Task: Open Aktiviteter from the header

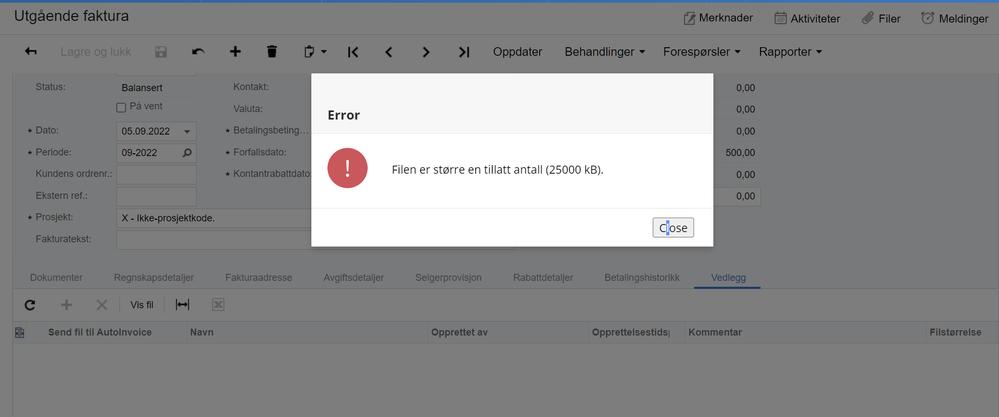Action: click(x=807, y=18)
